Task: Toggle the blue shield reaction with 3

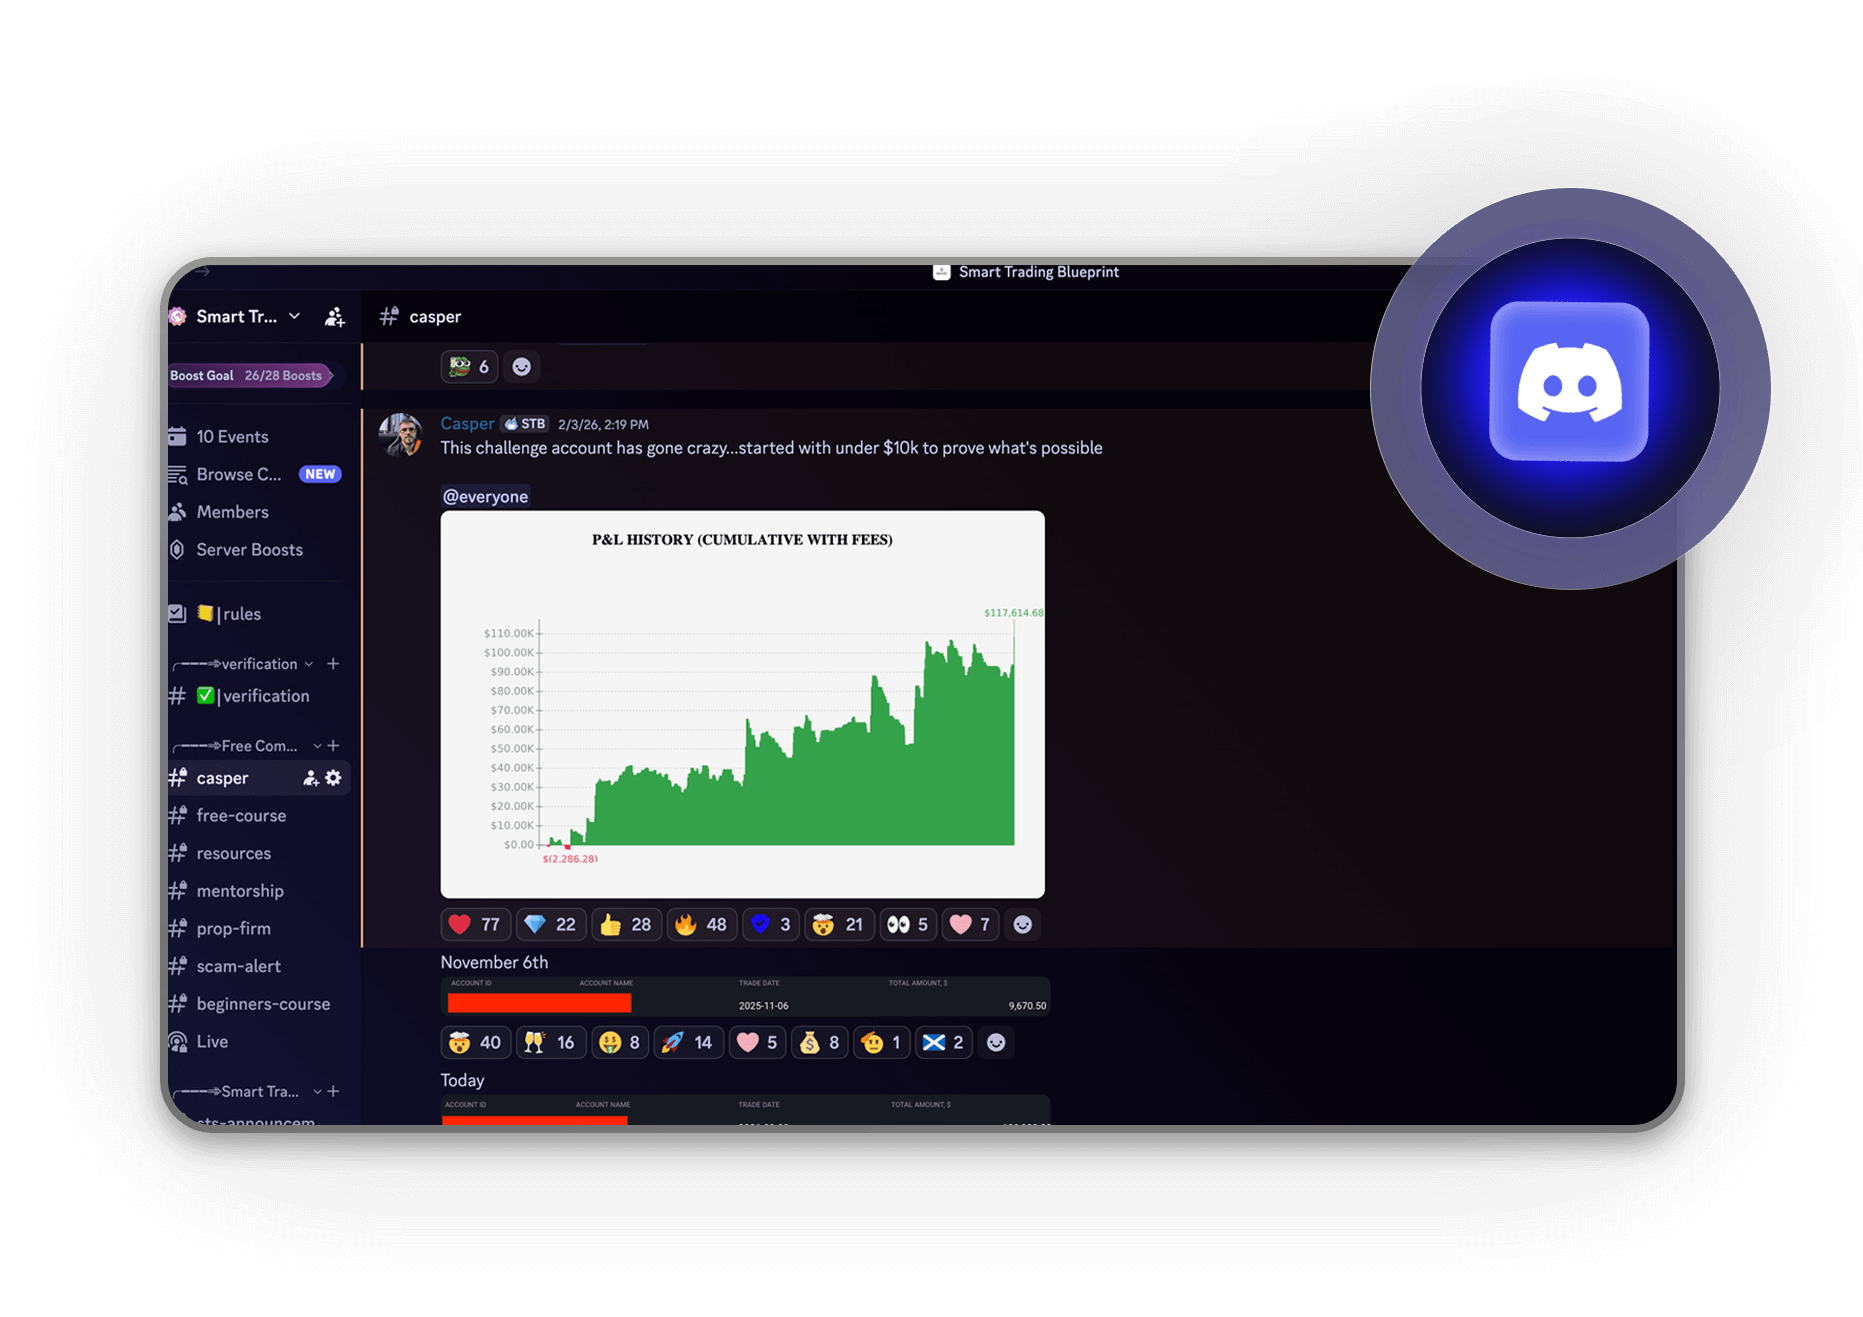Action: tap(771, 925)
